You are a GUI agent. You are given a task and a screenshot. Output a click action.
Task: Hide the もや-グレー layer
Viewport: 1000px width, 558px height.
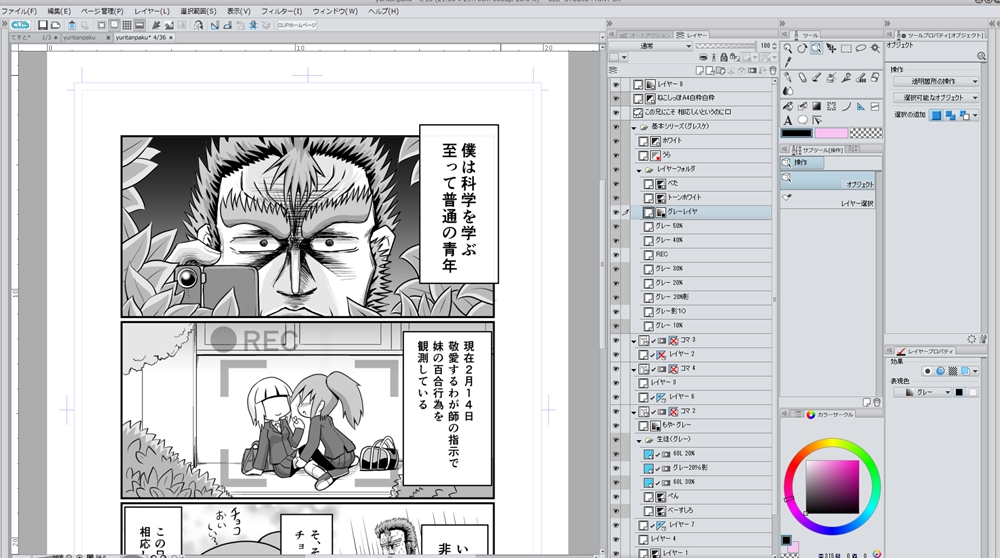[616, 425]
